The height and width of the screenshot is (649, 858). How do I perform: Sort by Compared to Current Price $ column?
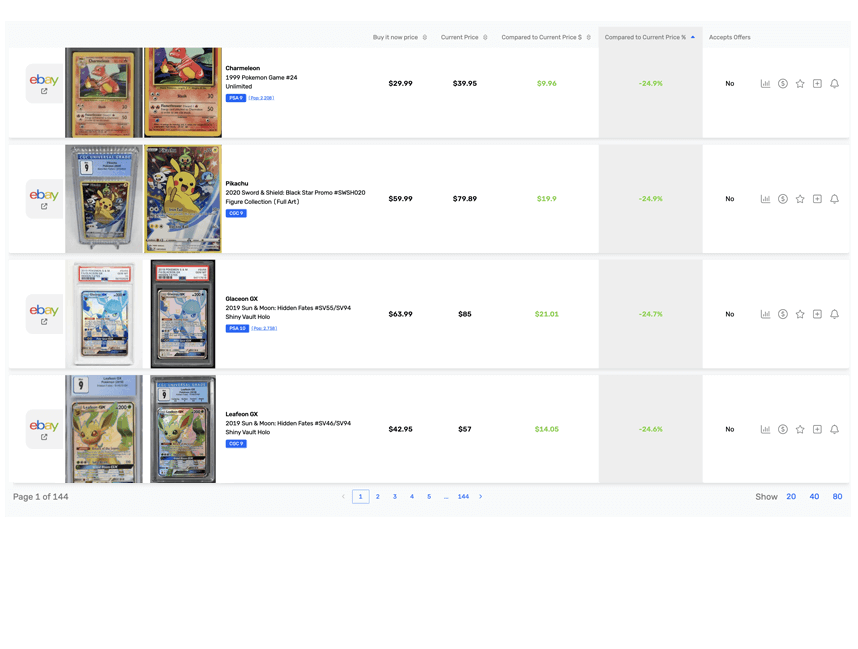[546, 37]
